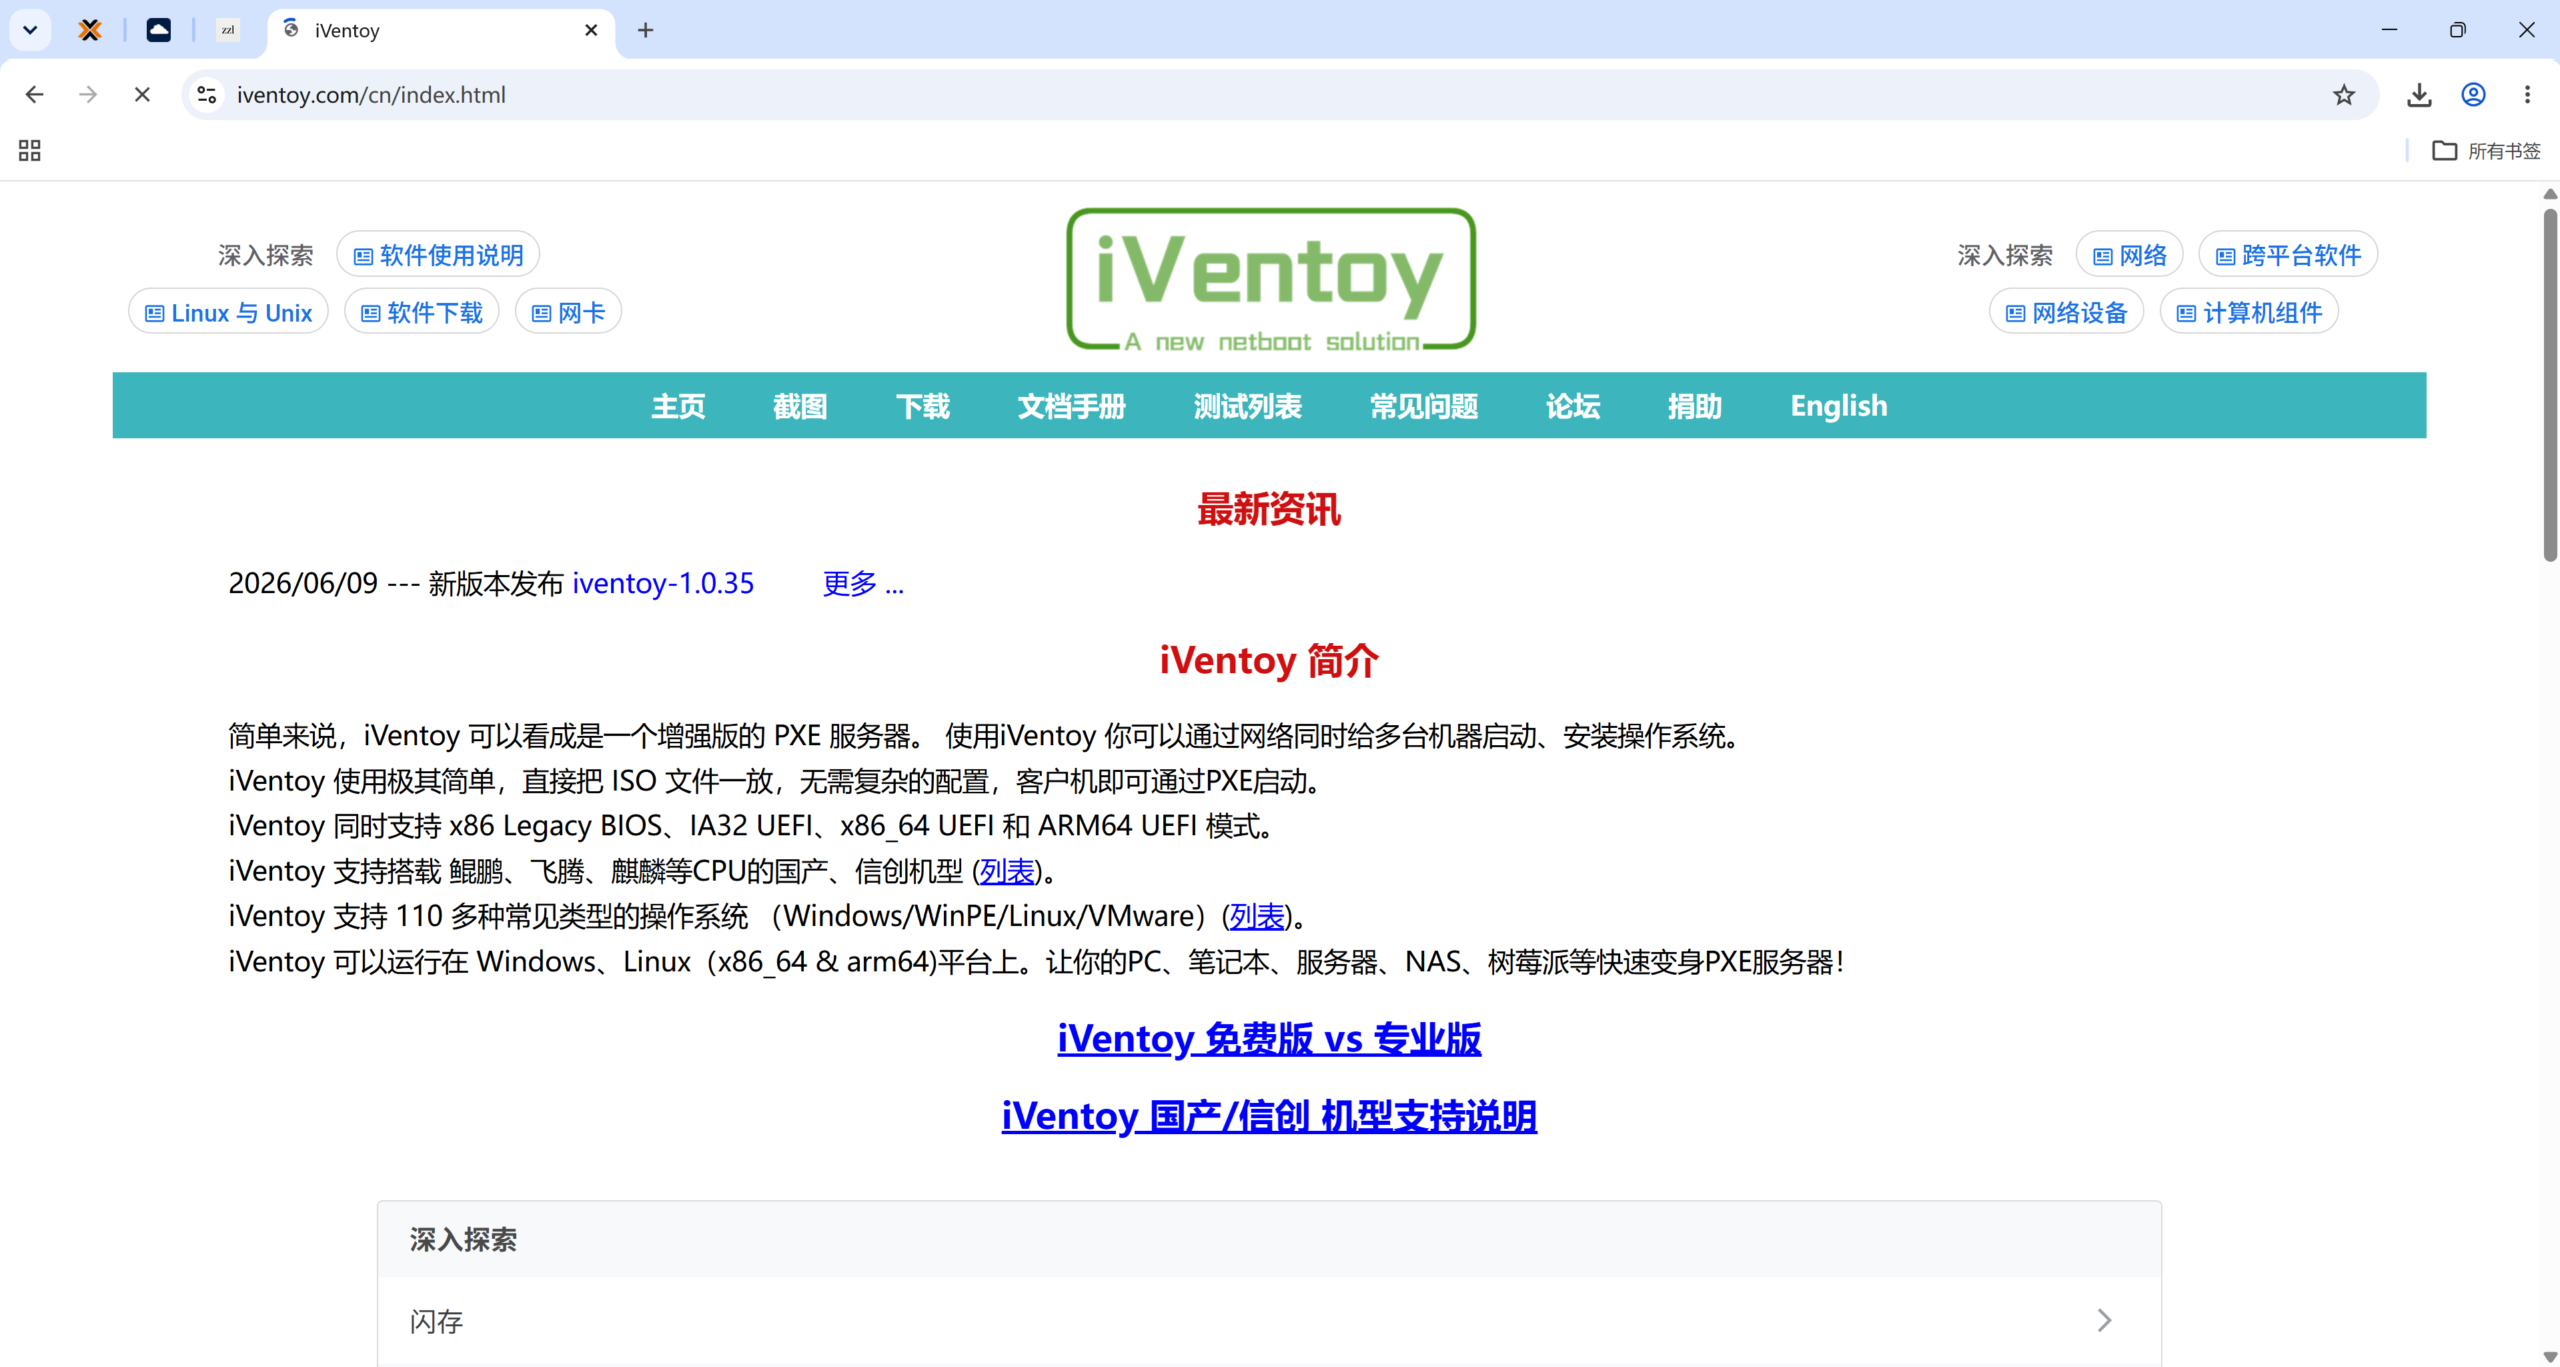The width and height of the screenshot is (2560, 1367).
Task: Expand the 闪存 row chevron
Action: [2104, 1320]
